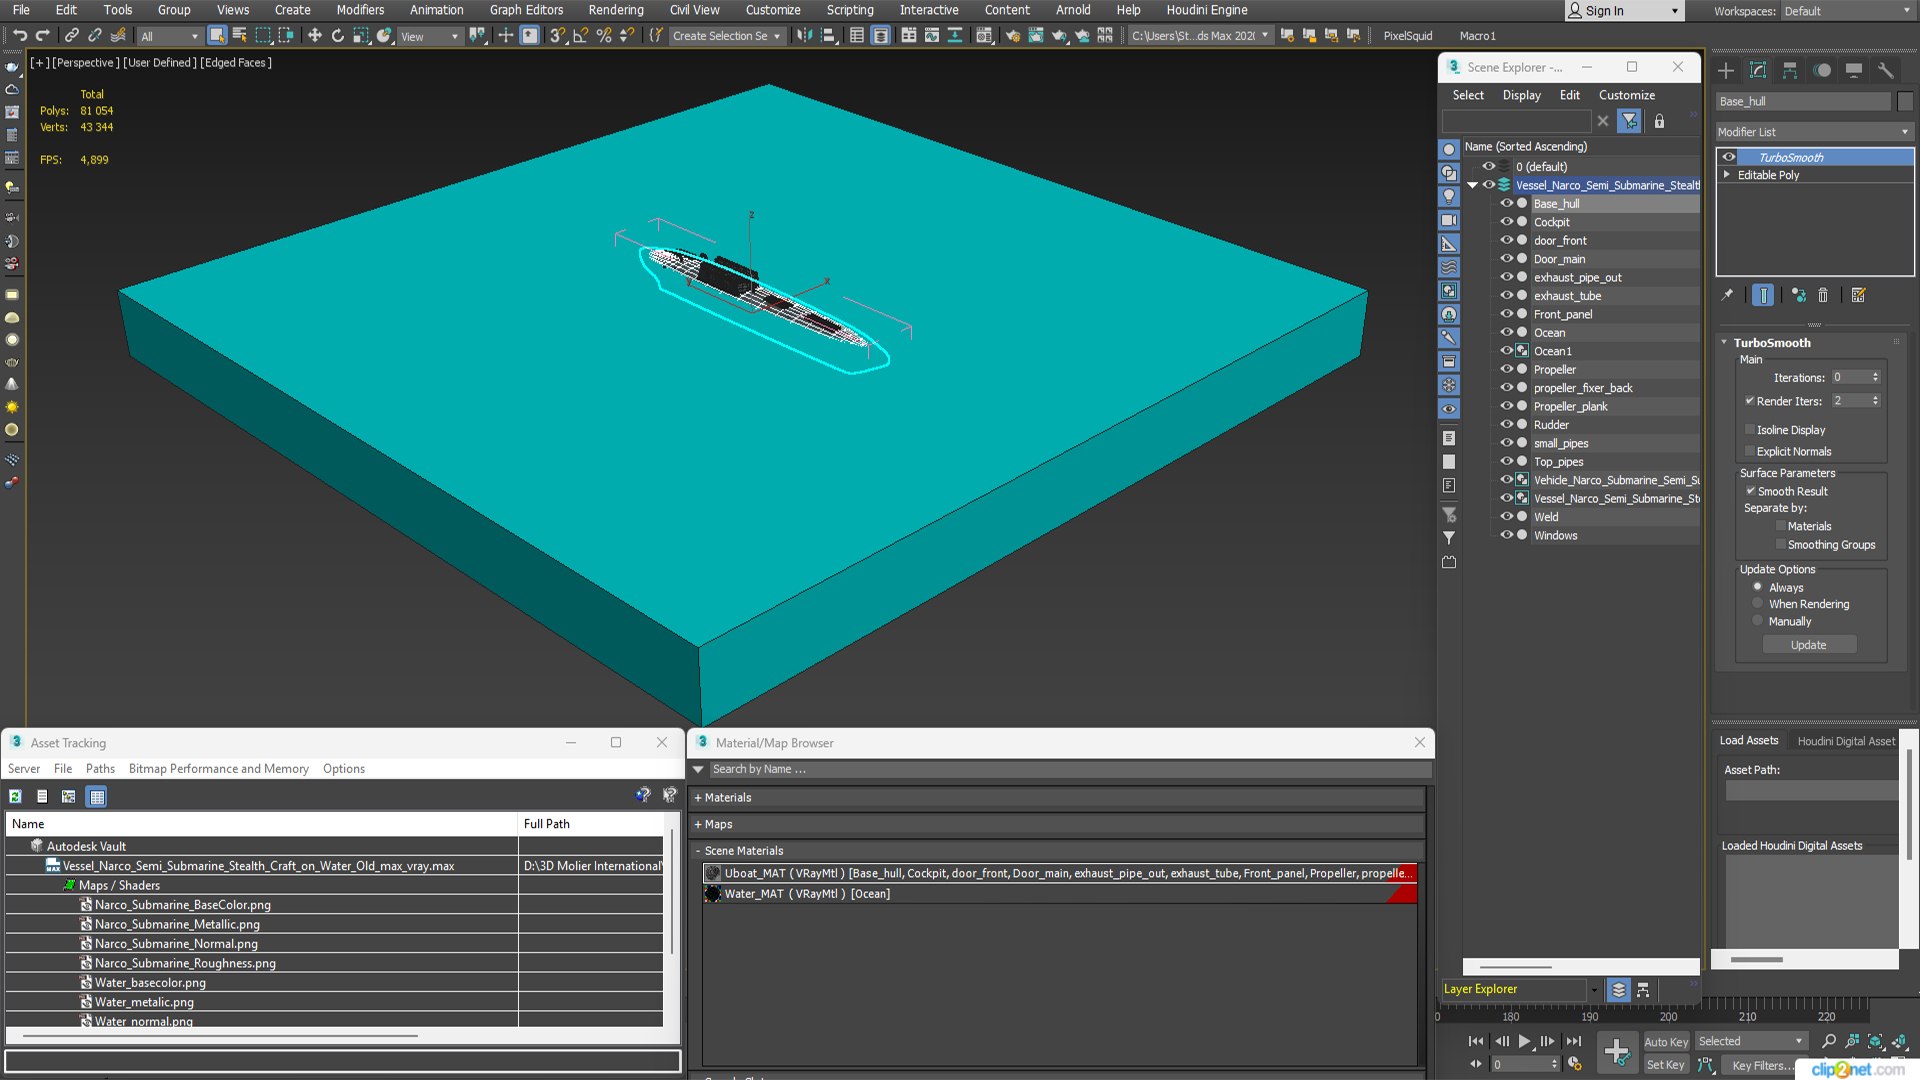Uncheck Smooth Result checkbox
This screenshot has height=1080, width=1920.
1751,491
